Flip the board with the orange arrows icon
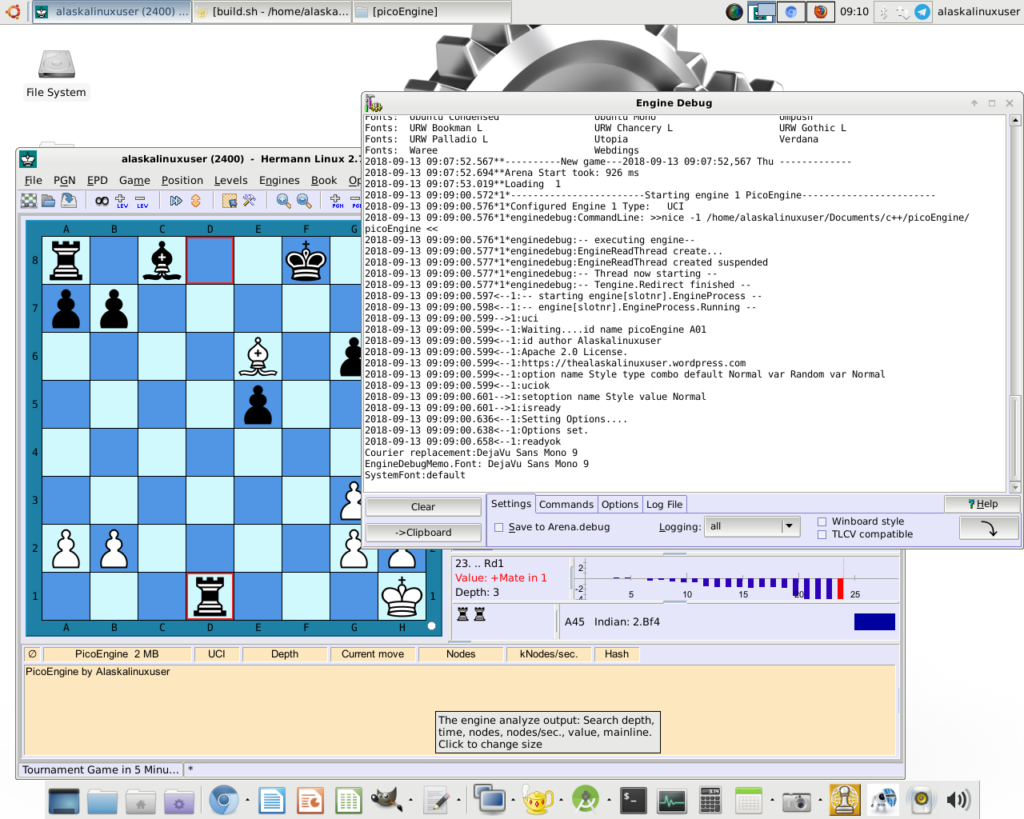This screenshot has height=819, width=1024. click(x=196, y=201)
